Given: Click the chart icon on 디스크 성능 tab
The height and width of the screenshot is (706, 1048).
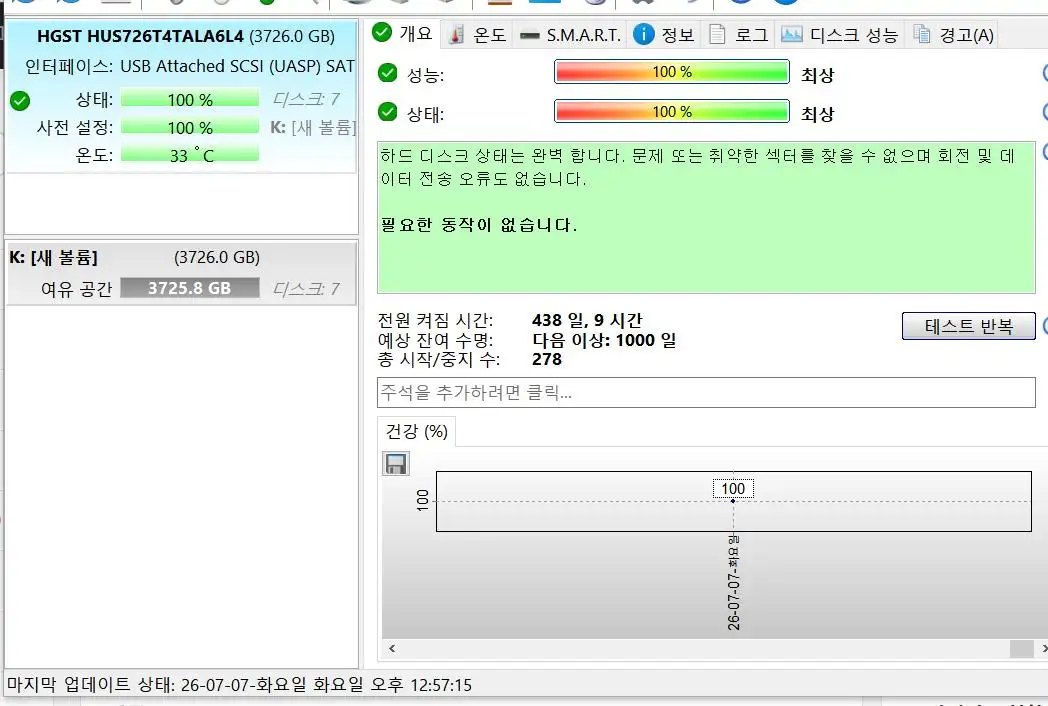Looking at the screenshot, I should [791, 34].
